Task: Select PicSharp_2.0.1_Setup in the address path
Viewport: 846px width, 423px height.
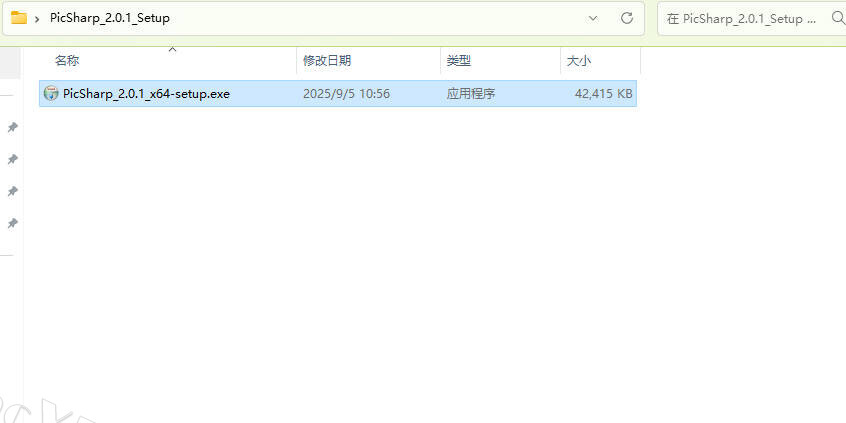Action: 110,18
